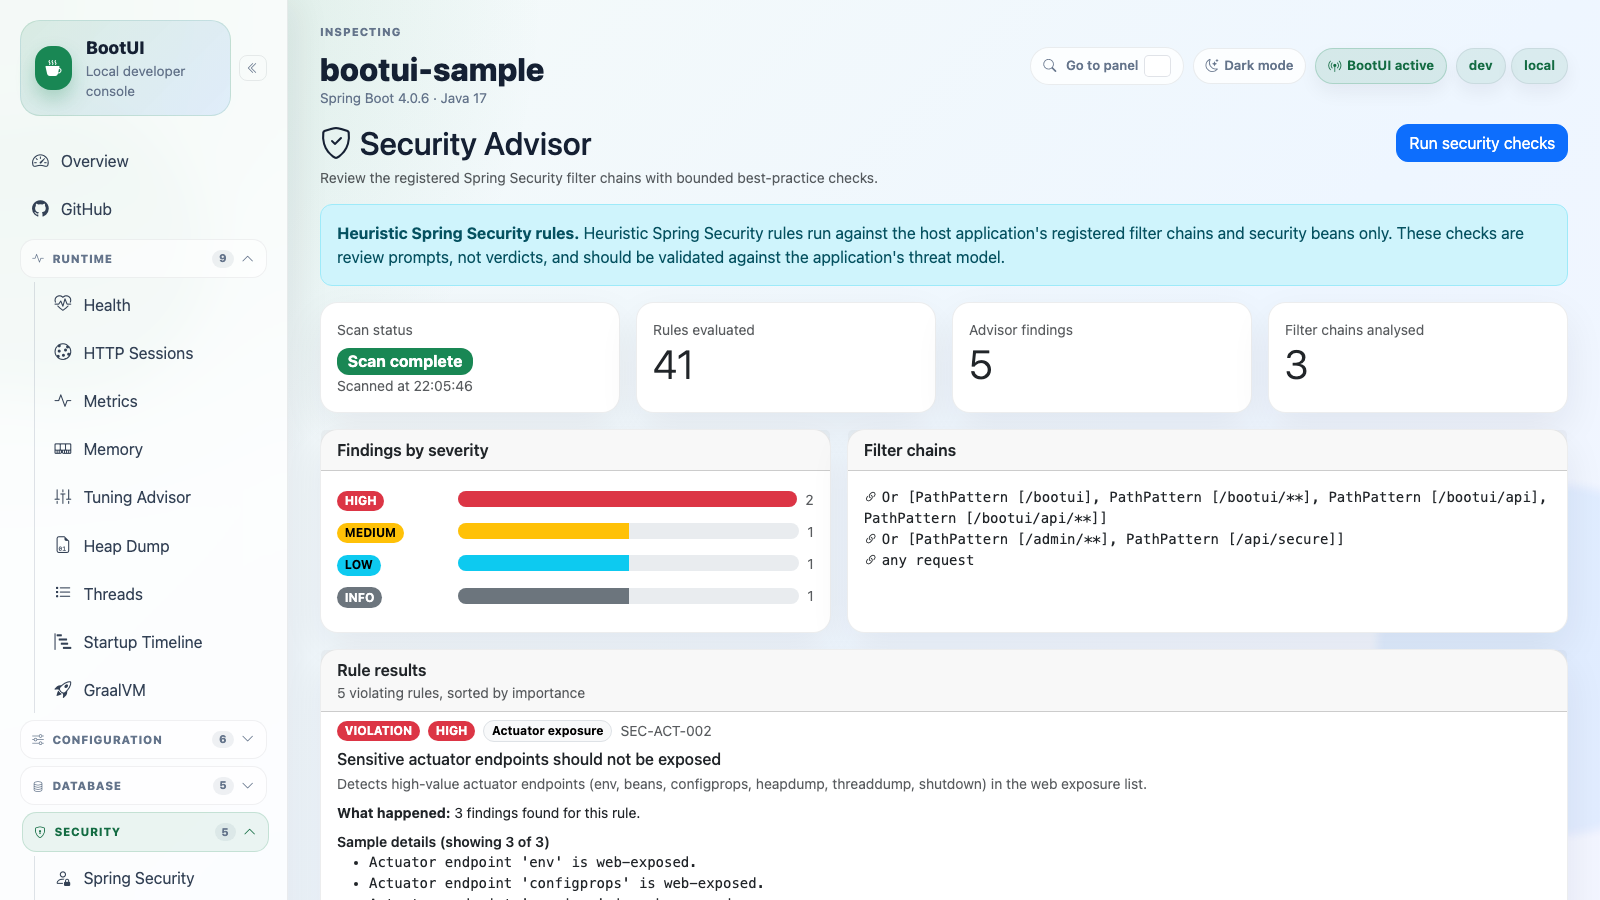The height and width of the screenshot is (900, 1600).
Task: Click the VIOLATION badge on SEC-ACT-002
Action: tap(378, 731)
